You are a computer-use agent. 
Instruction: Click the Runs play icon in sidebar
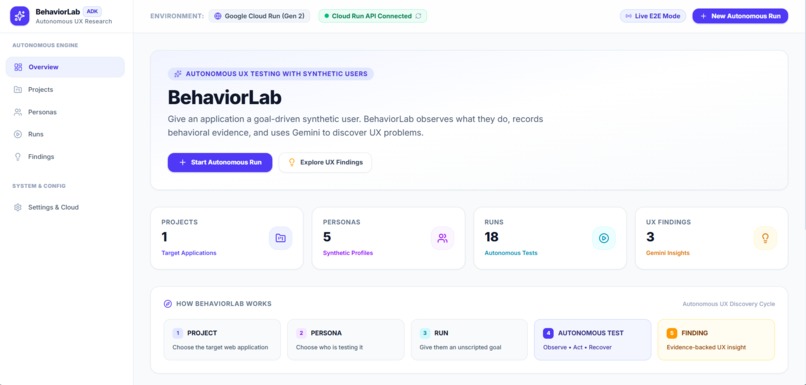click(x=18, y=134)
